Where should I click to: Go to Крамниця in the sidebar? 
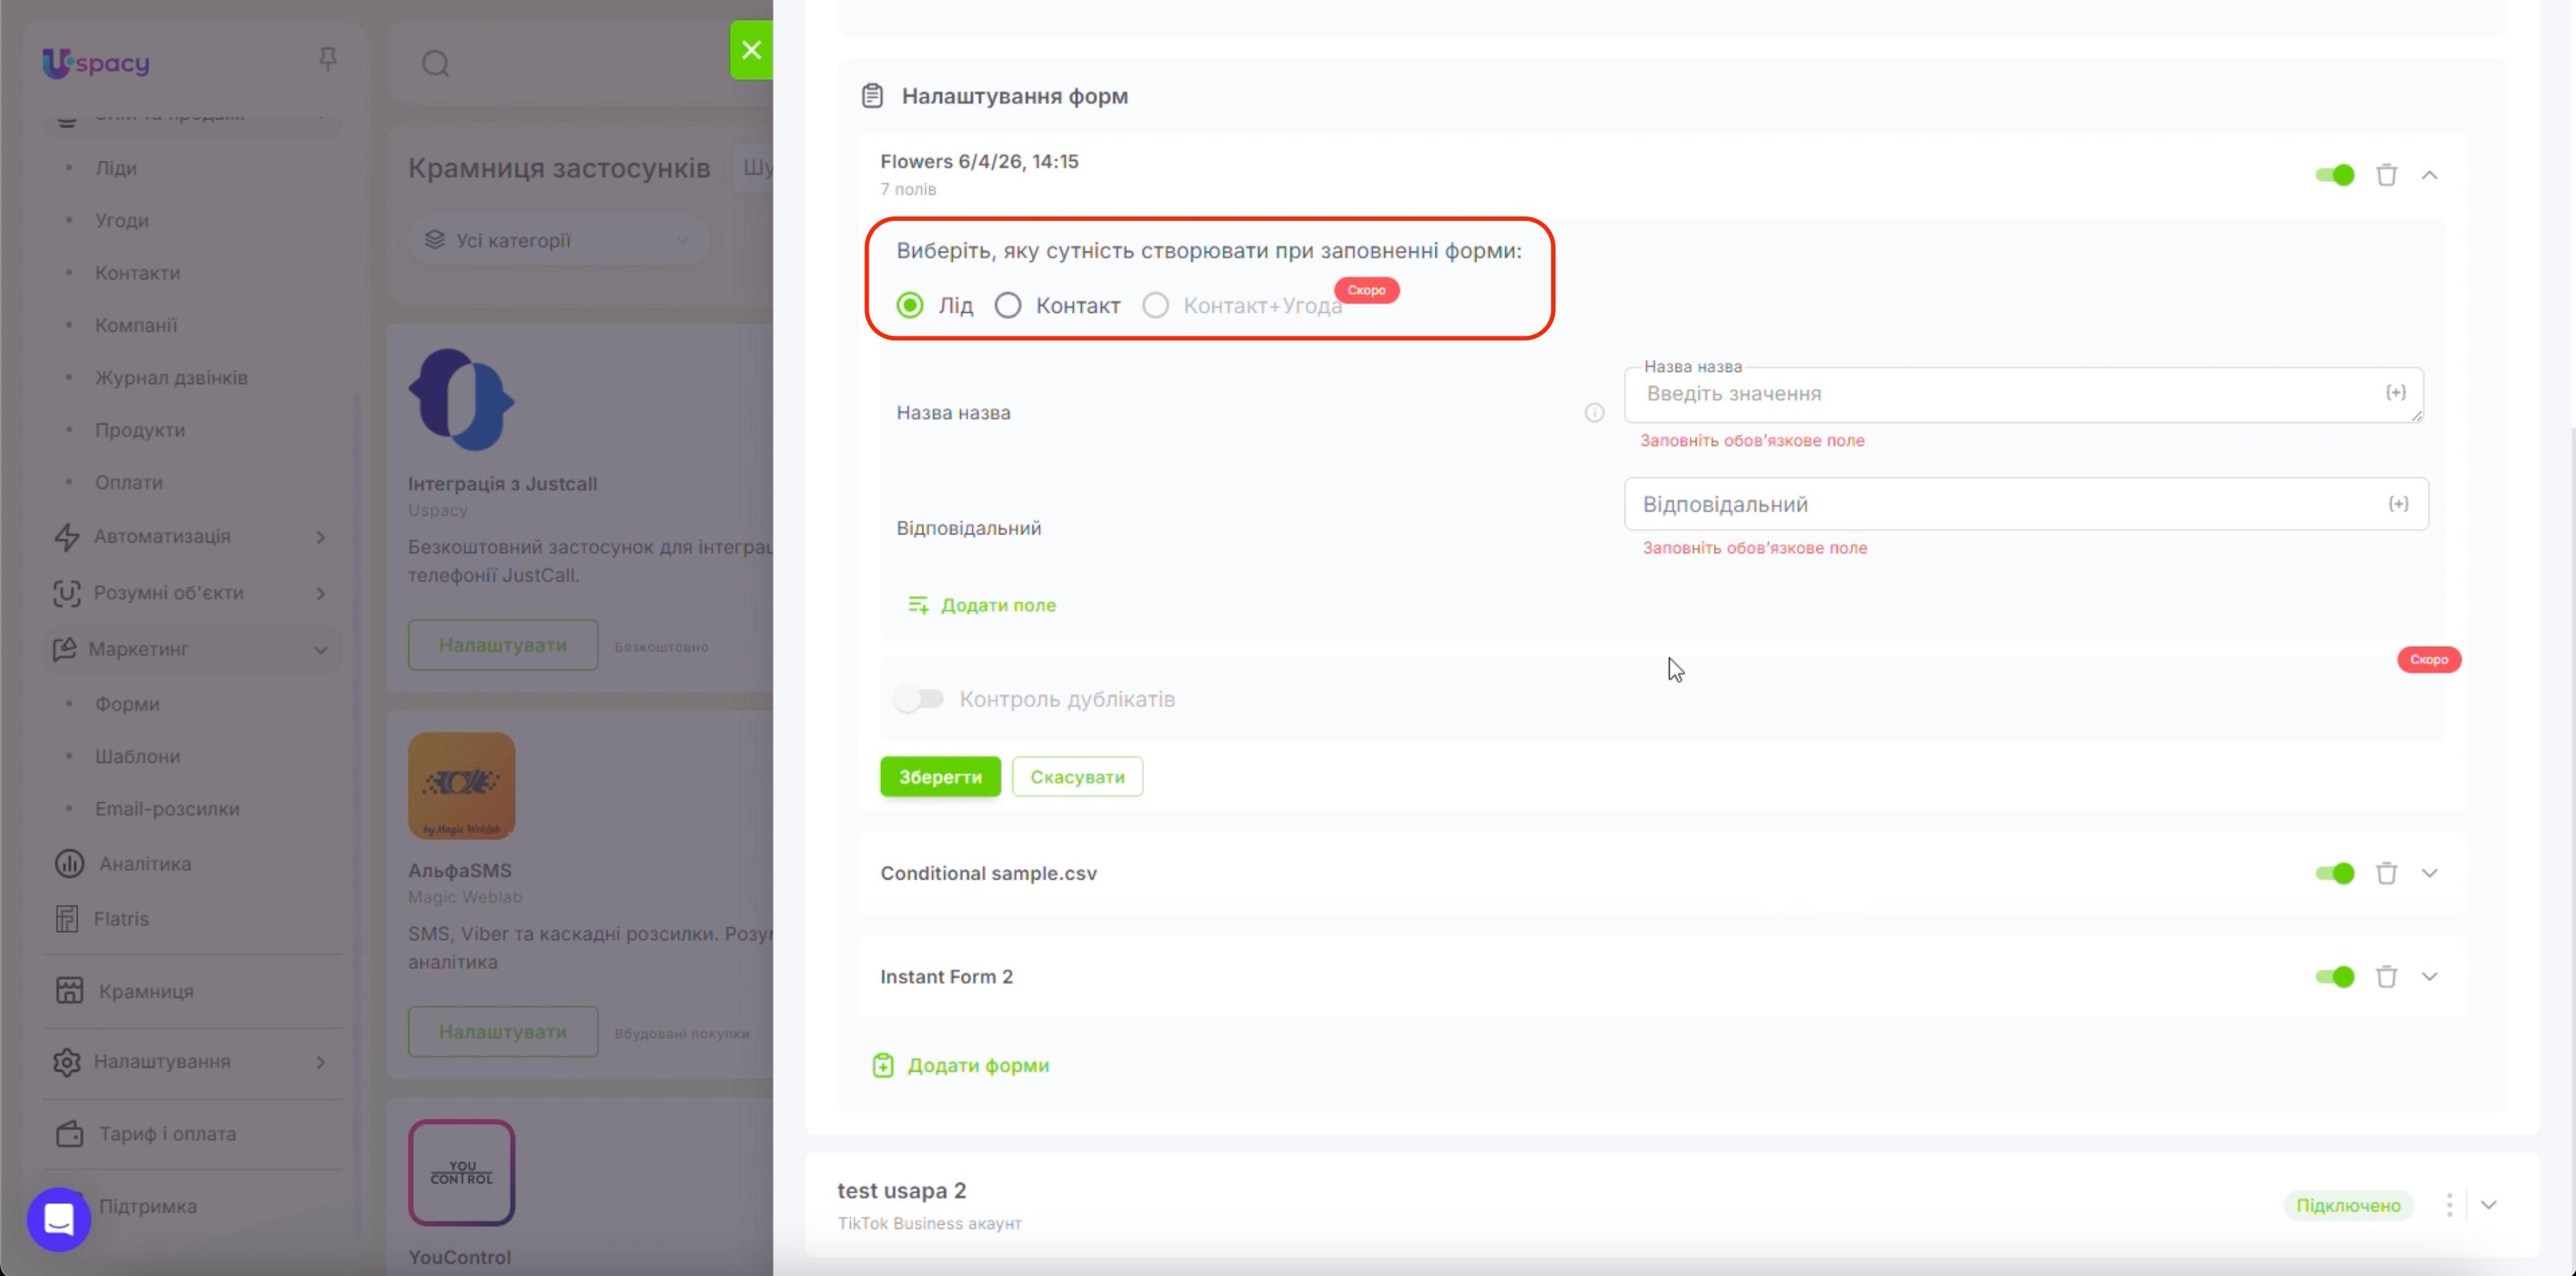tap(146, 991)
